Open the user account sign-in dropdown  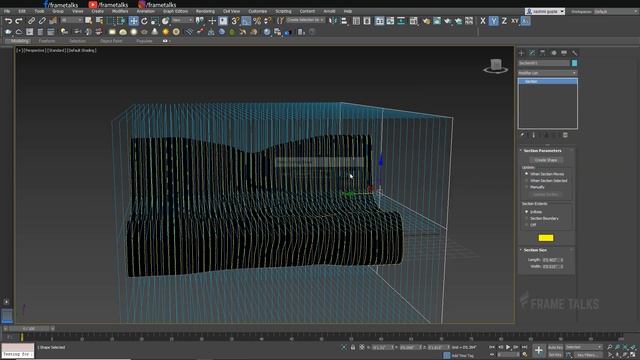point(545,11)
